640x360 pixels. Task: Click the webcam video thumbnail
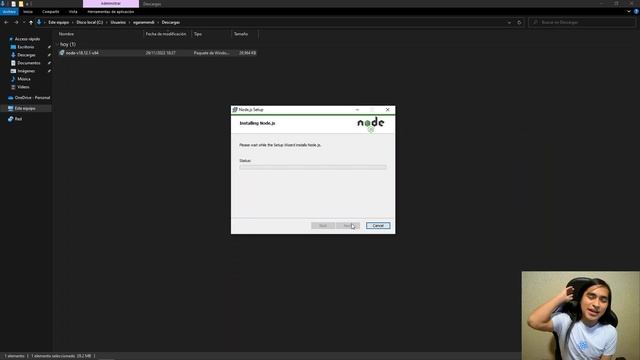[x=580, y=316]
